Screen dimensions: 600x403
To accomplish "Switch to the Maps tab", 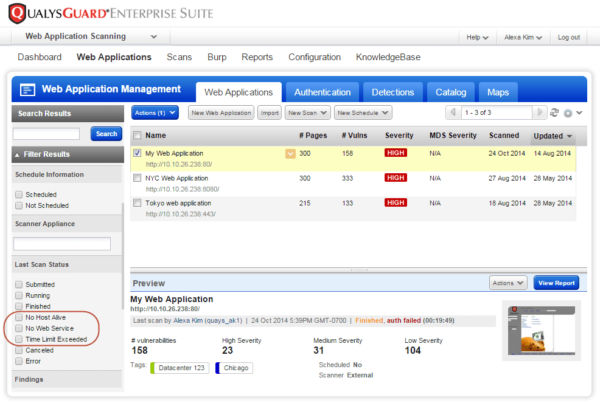I will [498, 92].
